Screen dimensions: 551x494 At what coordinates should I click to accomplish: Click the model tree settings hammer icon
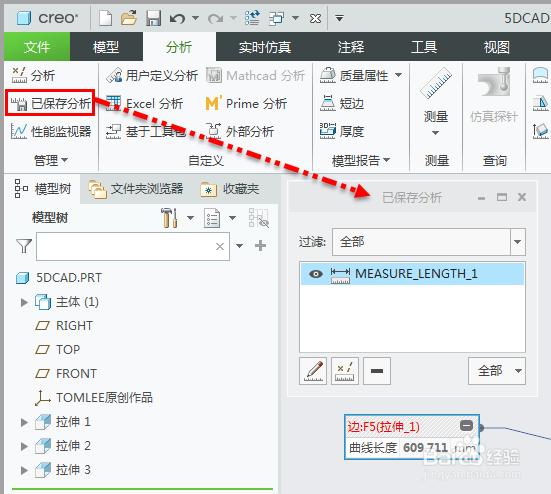[169, 218]
